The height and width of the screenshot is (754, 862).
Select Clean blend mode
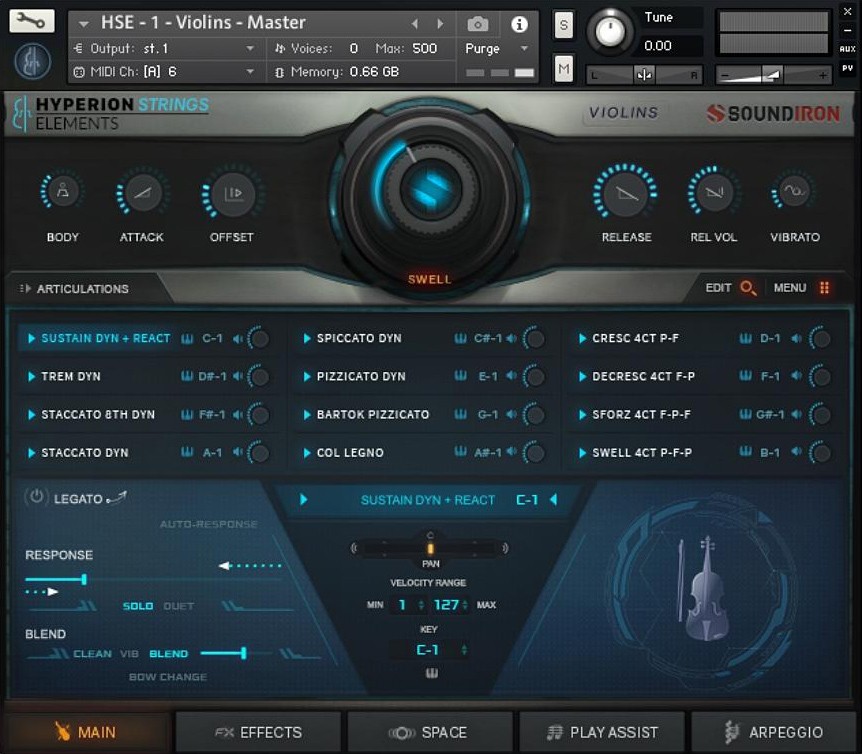pyautogui.click(x=92, y=653)
